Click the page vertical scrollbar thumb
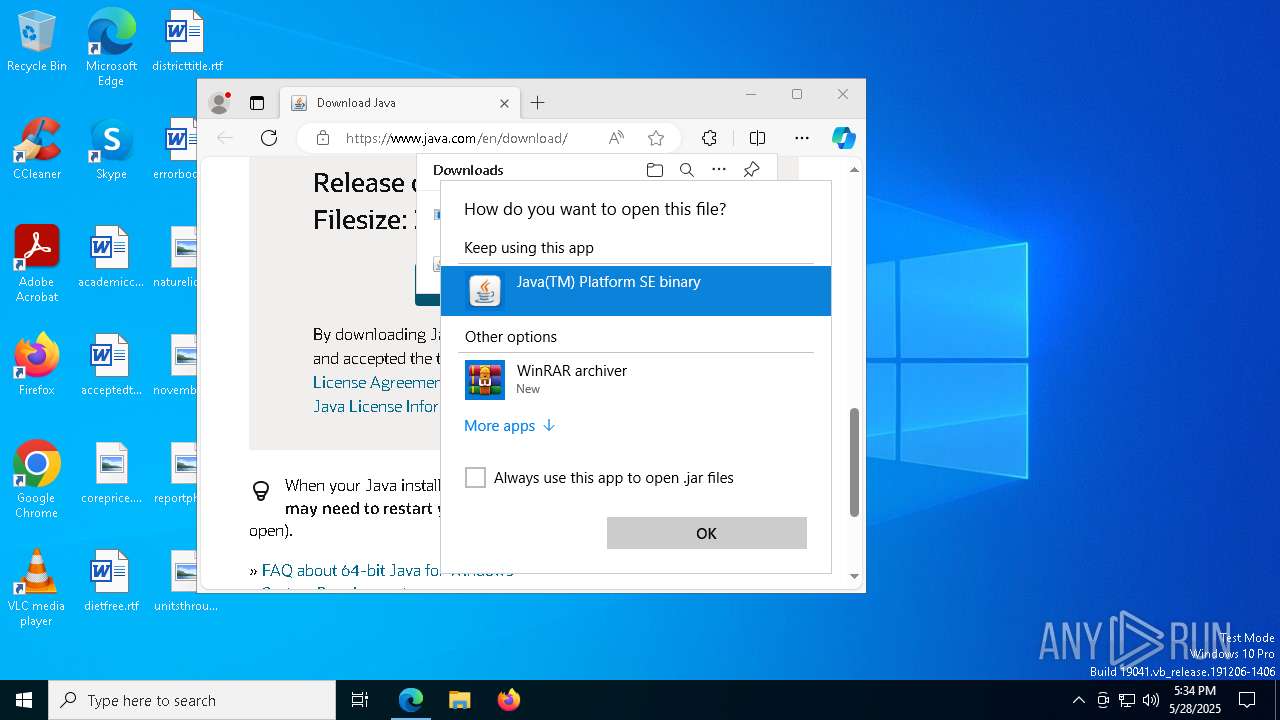The height and width of the screenshot is (720, 1280). pyautogui.click(x=854, y=463)
